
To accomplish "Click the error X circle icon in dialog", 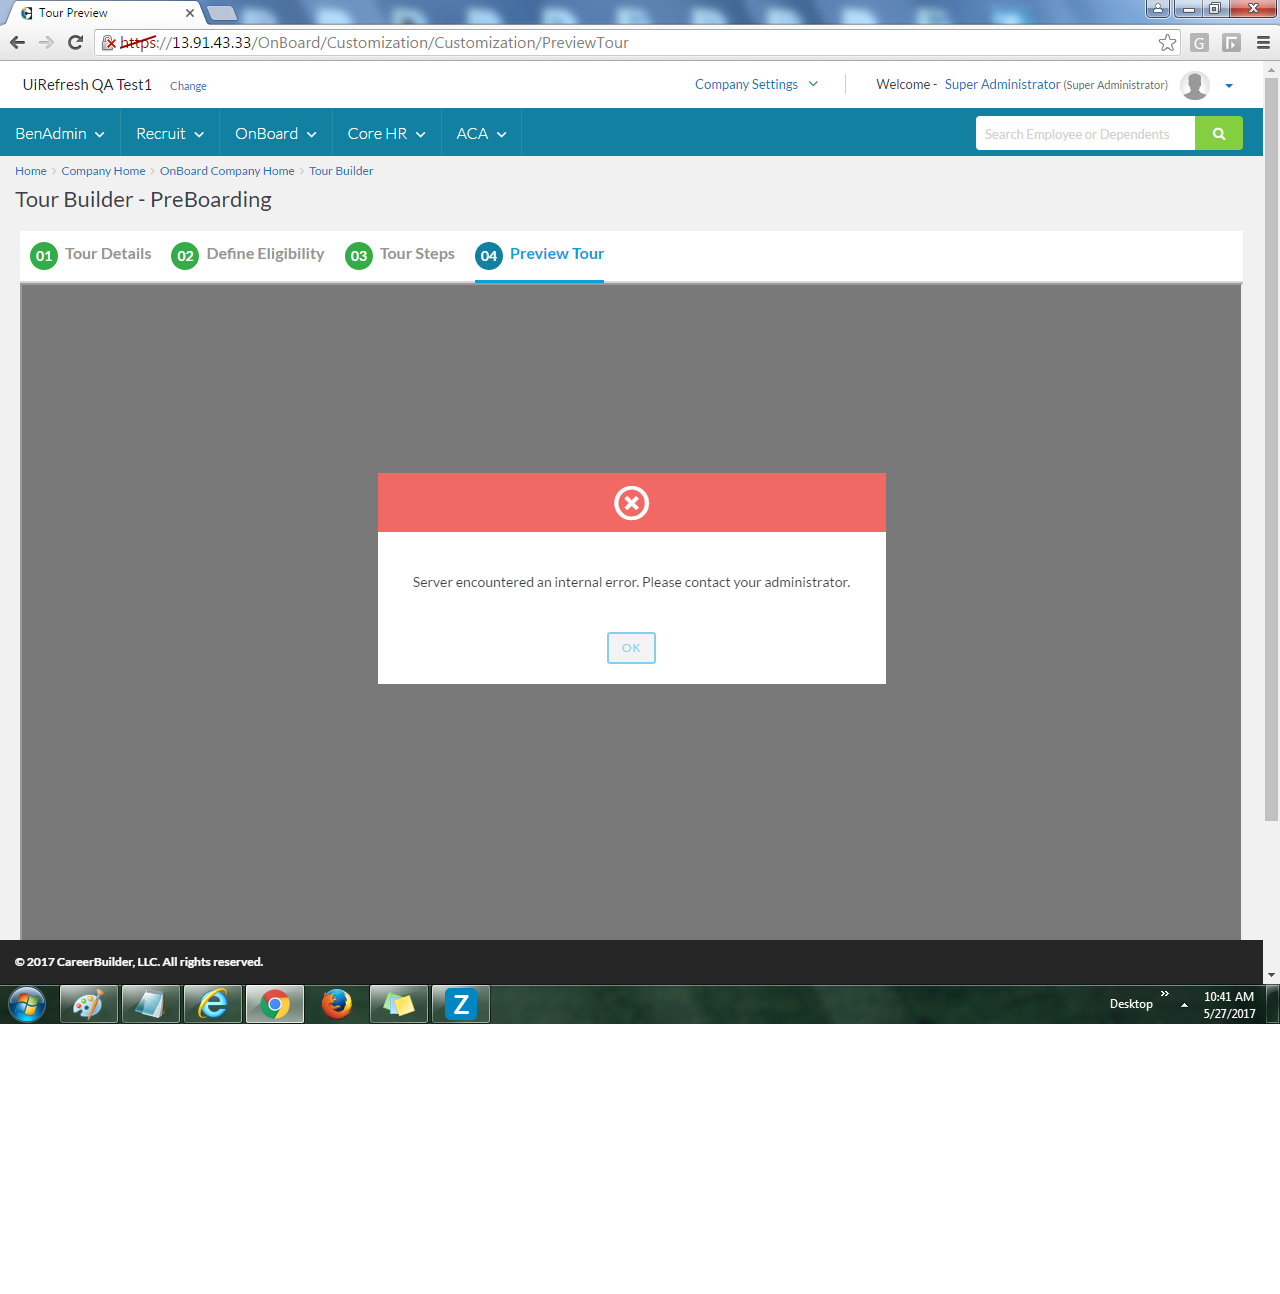I will click(x=631, y=503).
